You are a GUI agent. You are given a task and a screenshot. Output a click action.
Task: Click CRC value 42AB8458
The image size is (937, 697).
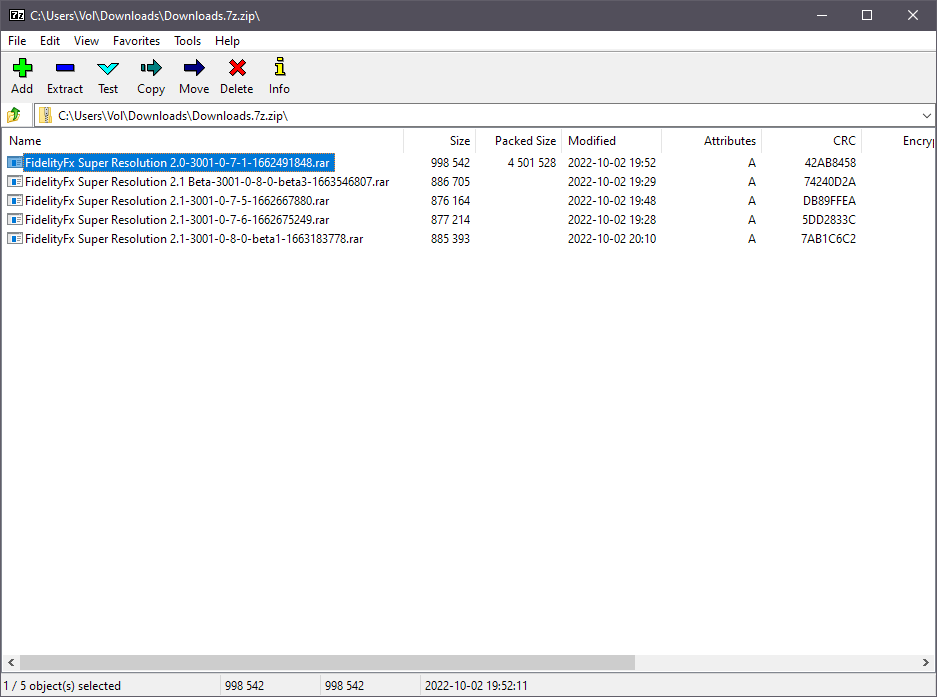[830, 163]
